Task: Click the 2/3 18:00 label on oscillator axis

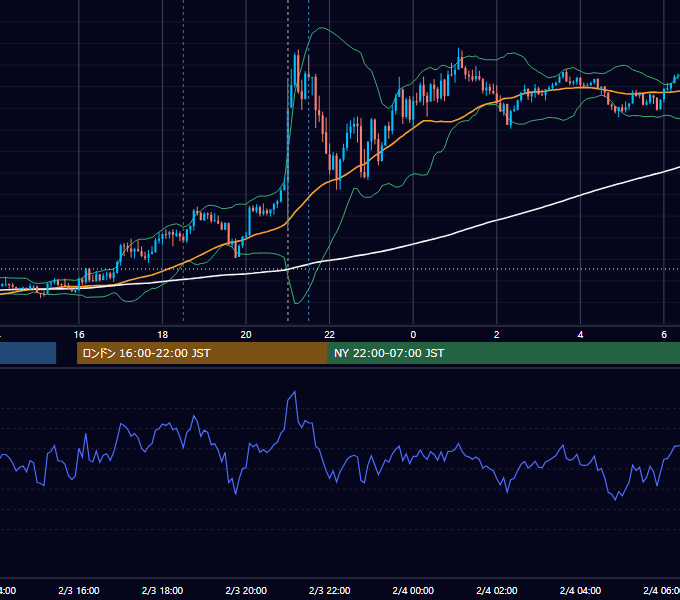Action: coord(163,590)
